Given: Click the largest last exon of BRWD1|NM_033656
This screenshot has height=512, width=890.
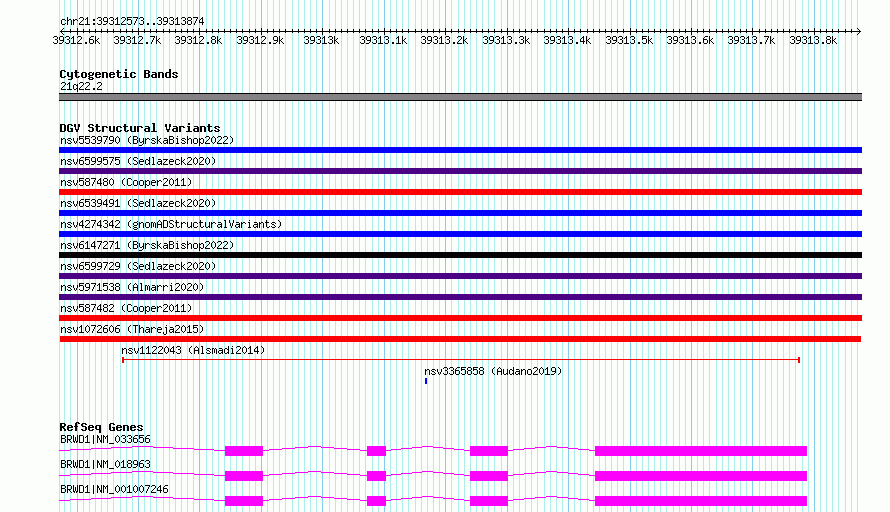Looking at the screenshot, I should (x=701, y=451).
